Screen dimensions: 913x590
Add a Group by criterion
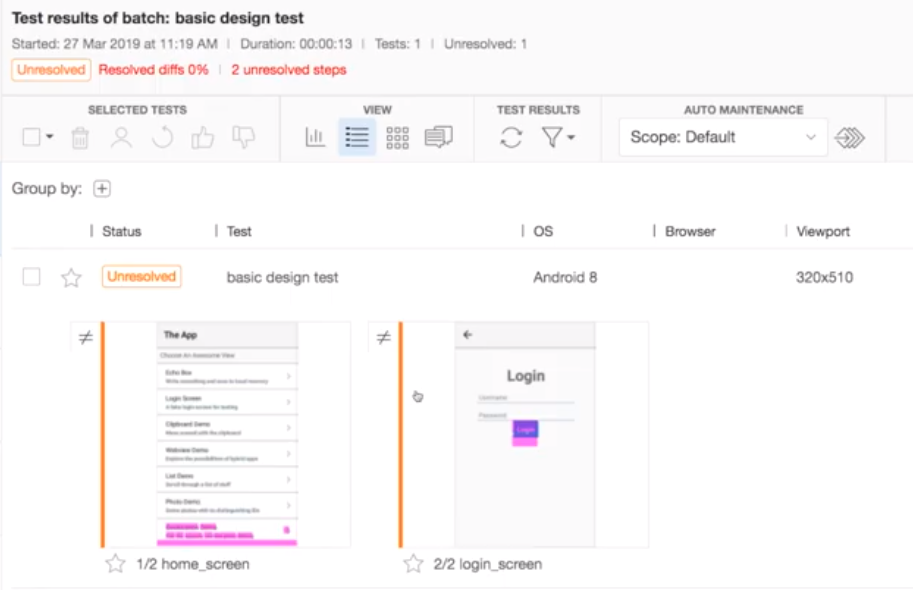point(102,189)
